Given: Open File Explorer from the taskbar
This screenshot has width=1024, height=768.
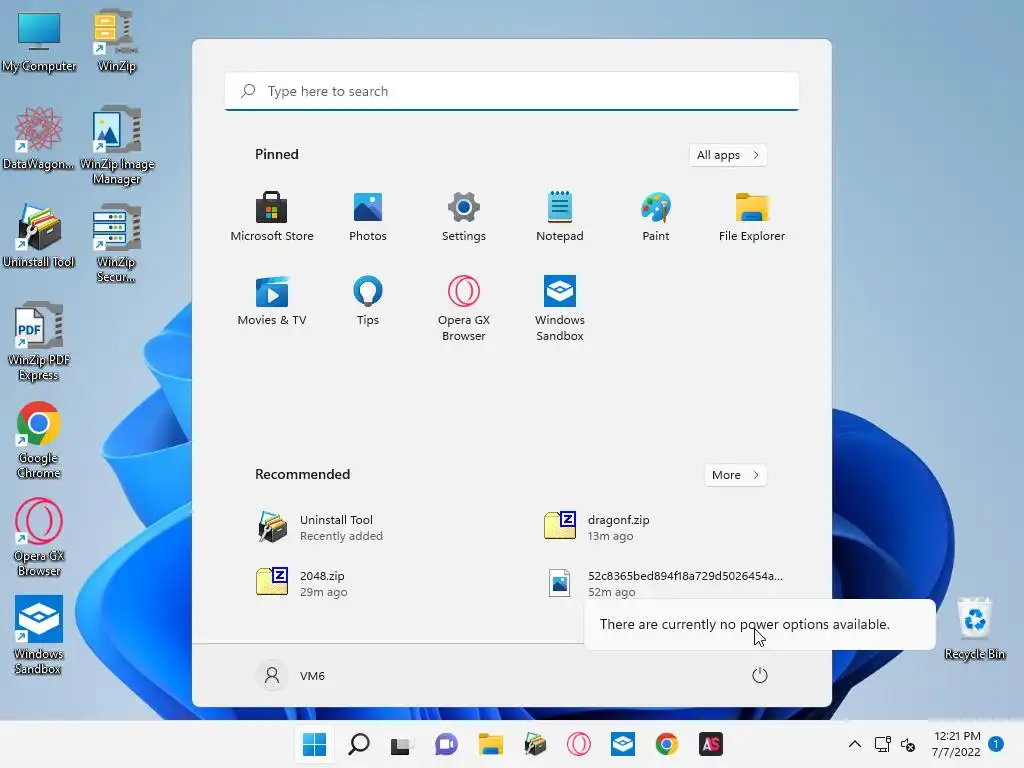Looking at the screenshot, I should pyautogui.click(x=490, y=744).
